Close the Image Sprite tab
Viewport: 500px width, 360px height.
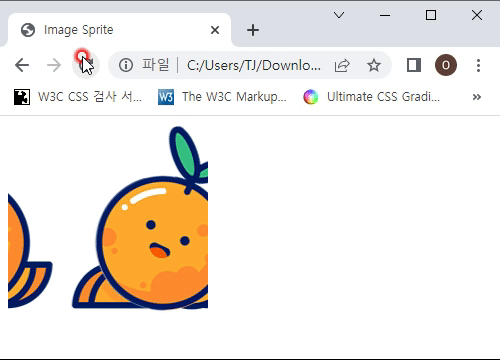click(x=215, y=30)
